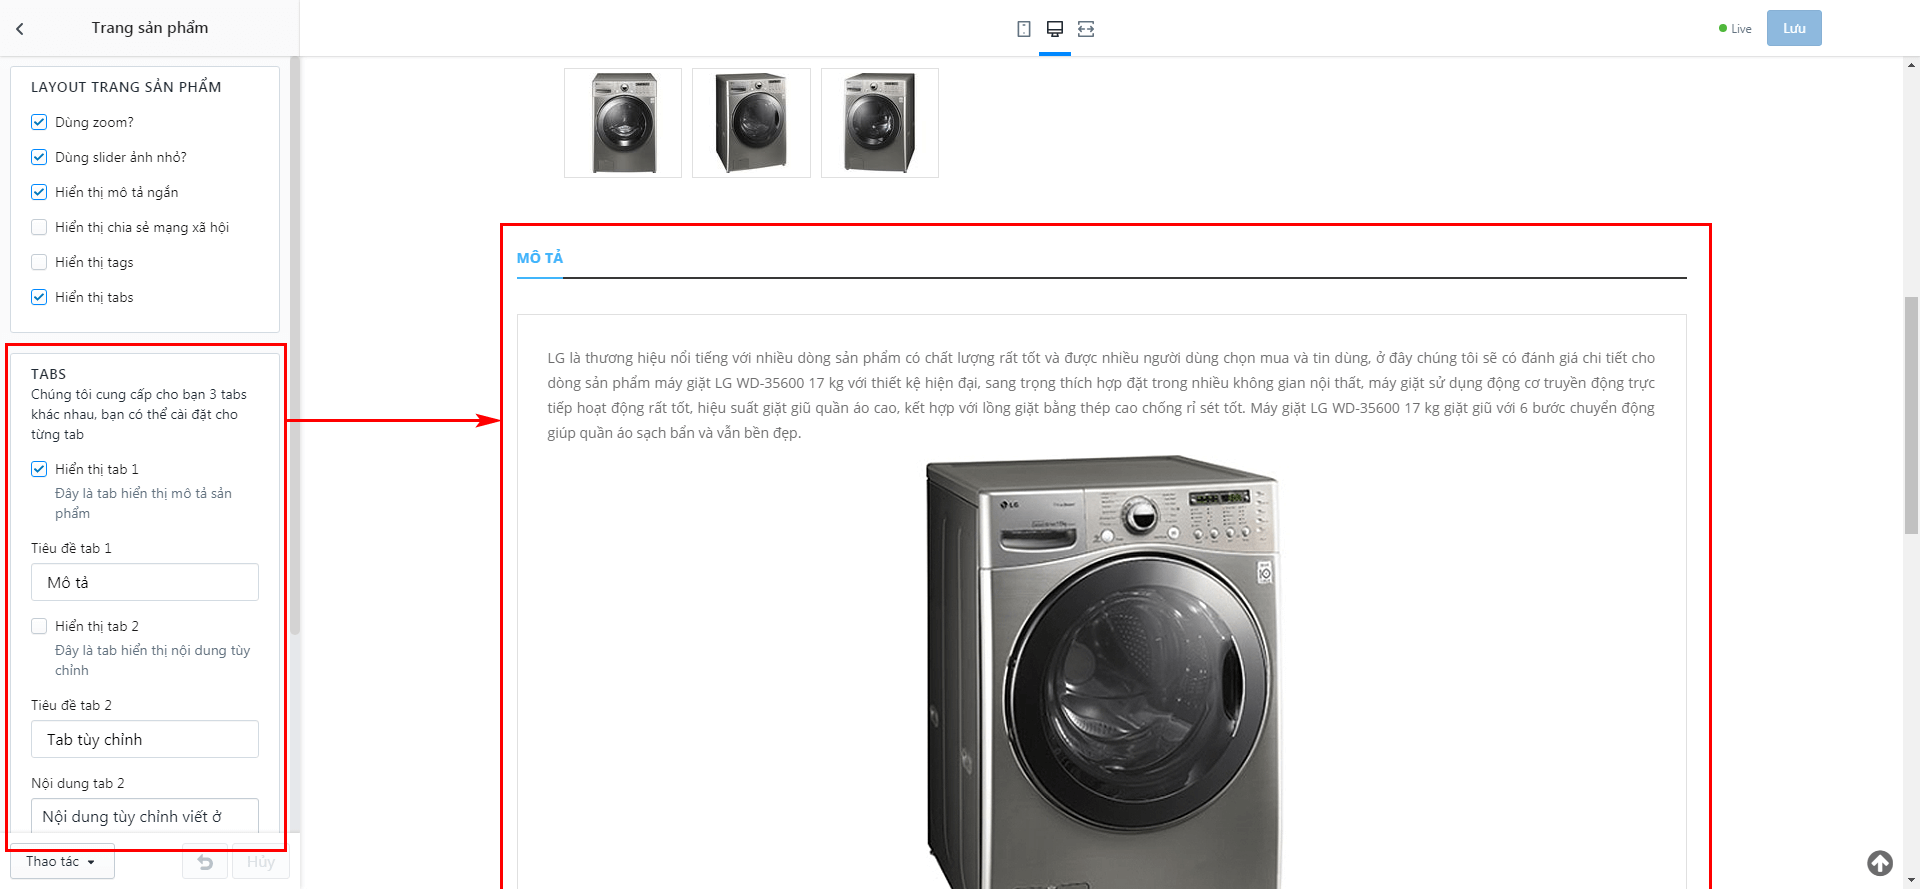Select full-width preview icon
This screenshot has height=889, width=1920.
click(1086, 29)
